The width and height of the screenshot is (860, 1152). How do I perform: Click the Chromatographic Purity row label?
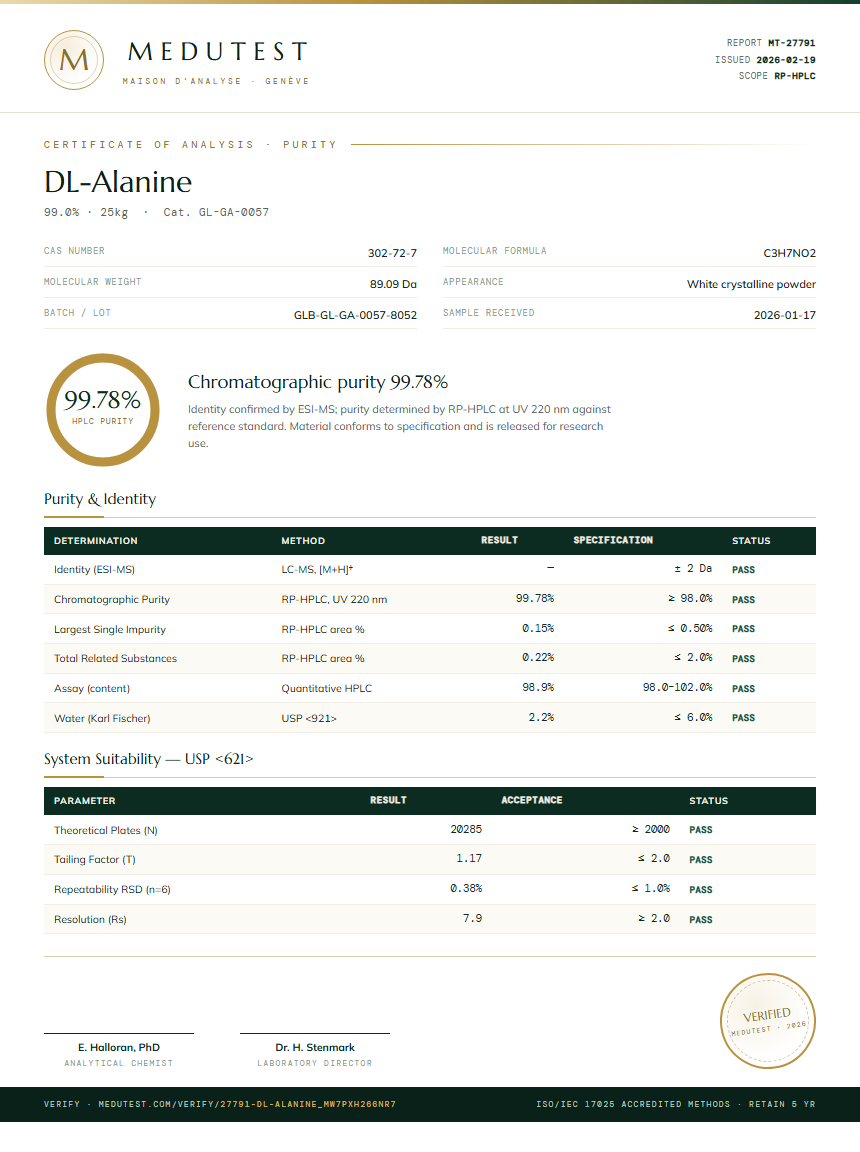coord(112,600)
